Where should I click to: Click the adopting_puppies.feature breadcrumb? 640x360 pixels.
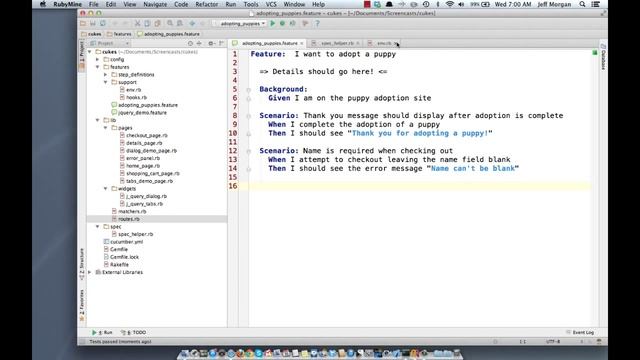(169, 34)
